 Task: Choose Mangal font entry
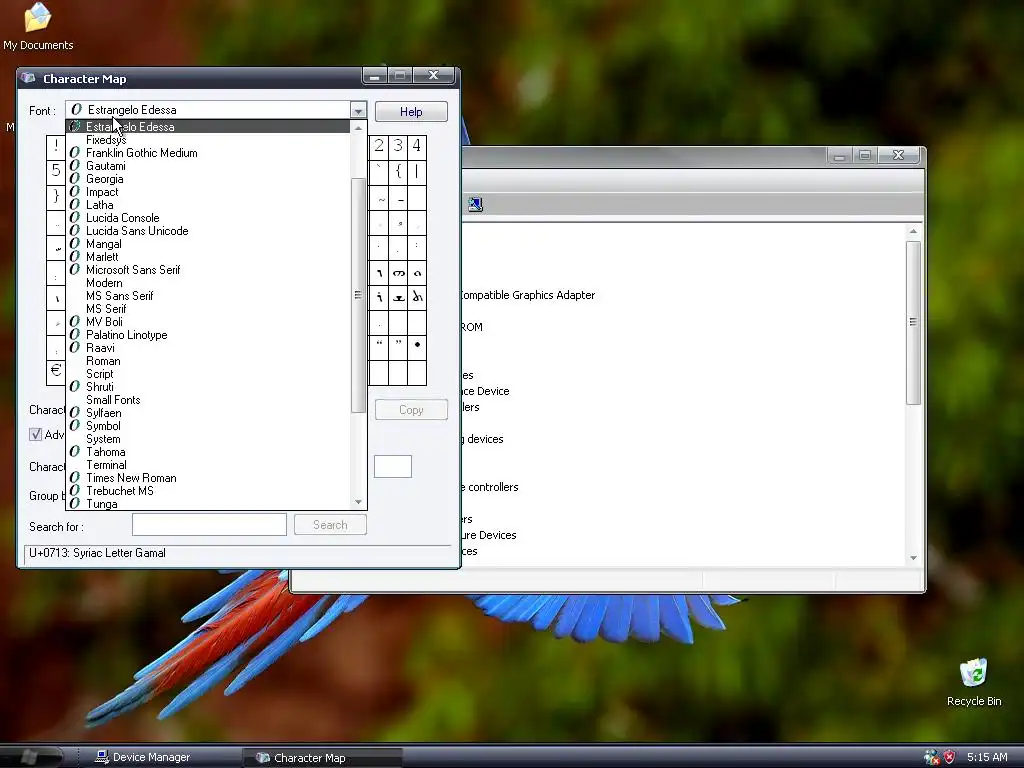tap(208, 244)
